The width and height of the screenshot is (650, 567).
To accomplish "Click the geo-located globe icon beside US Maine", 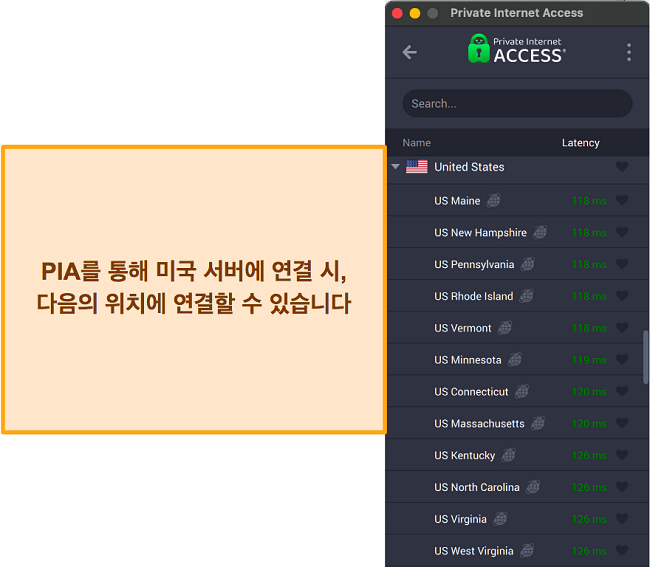I will click(x=493, y=200).
